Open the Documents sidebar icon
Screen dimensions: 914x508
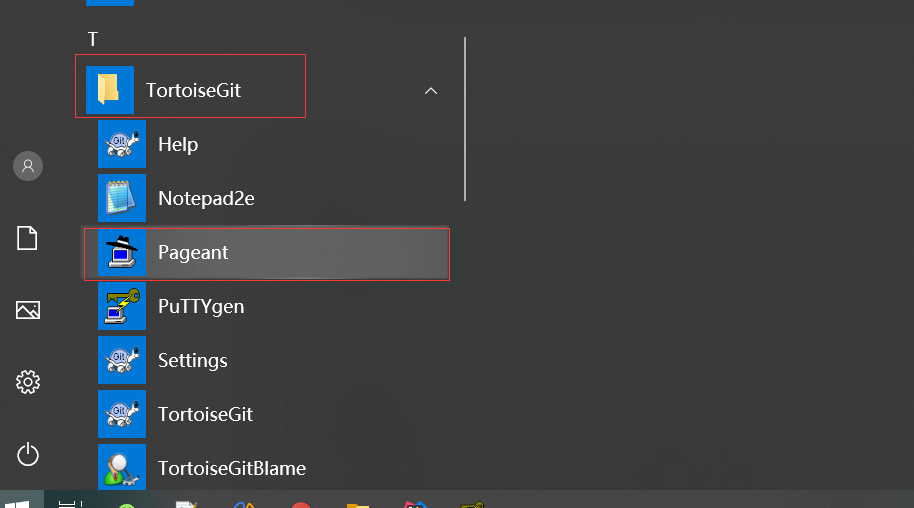coord(28,238)
